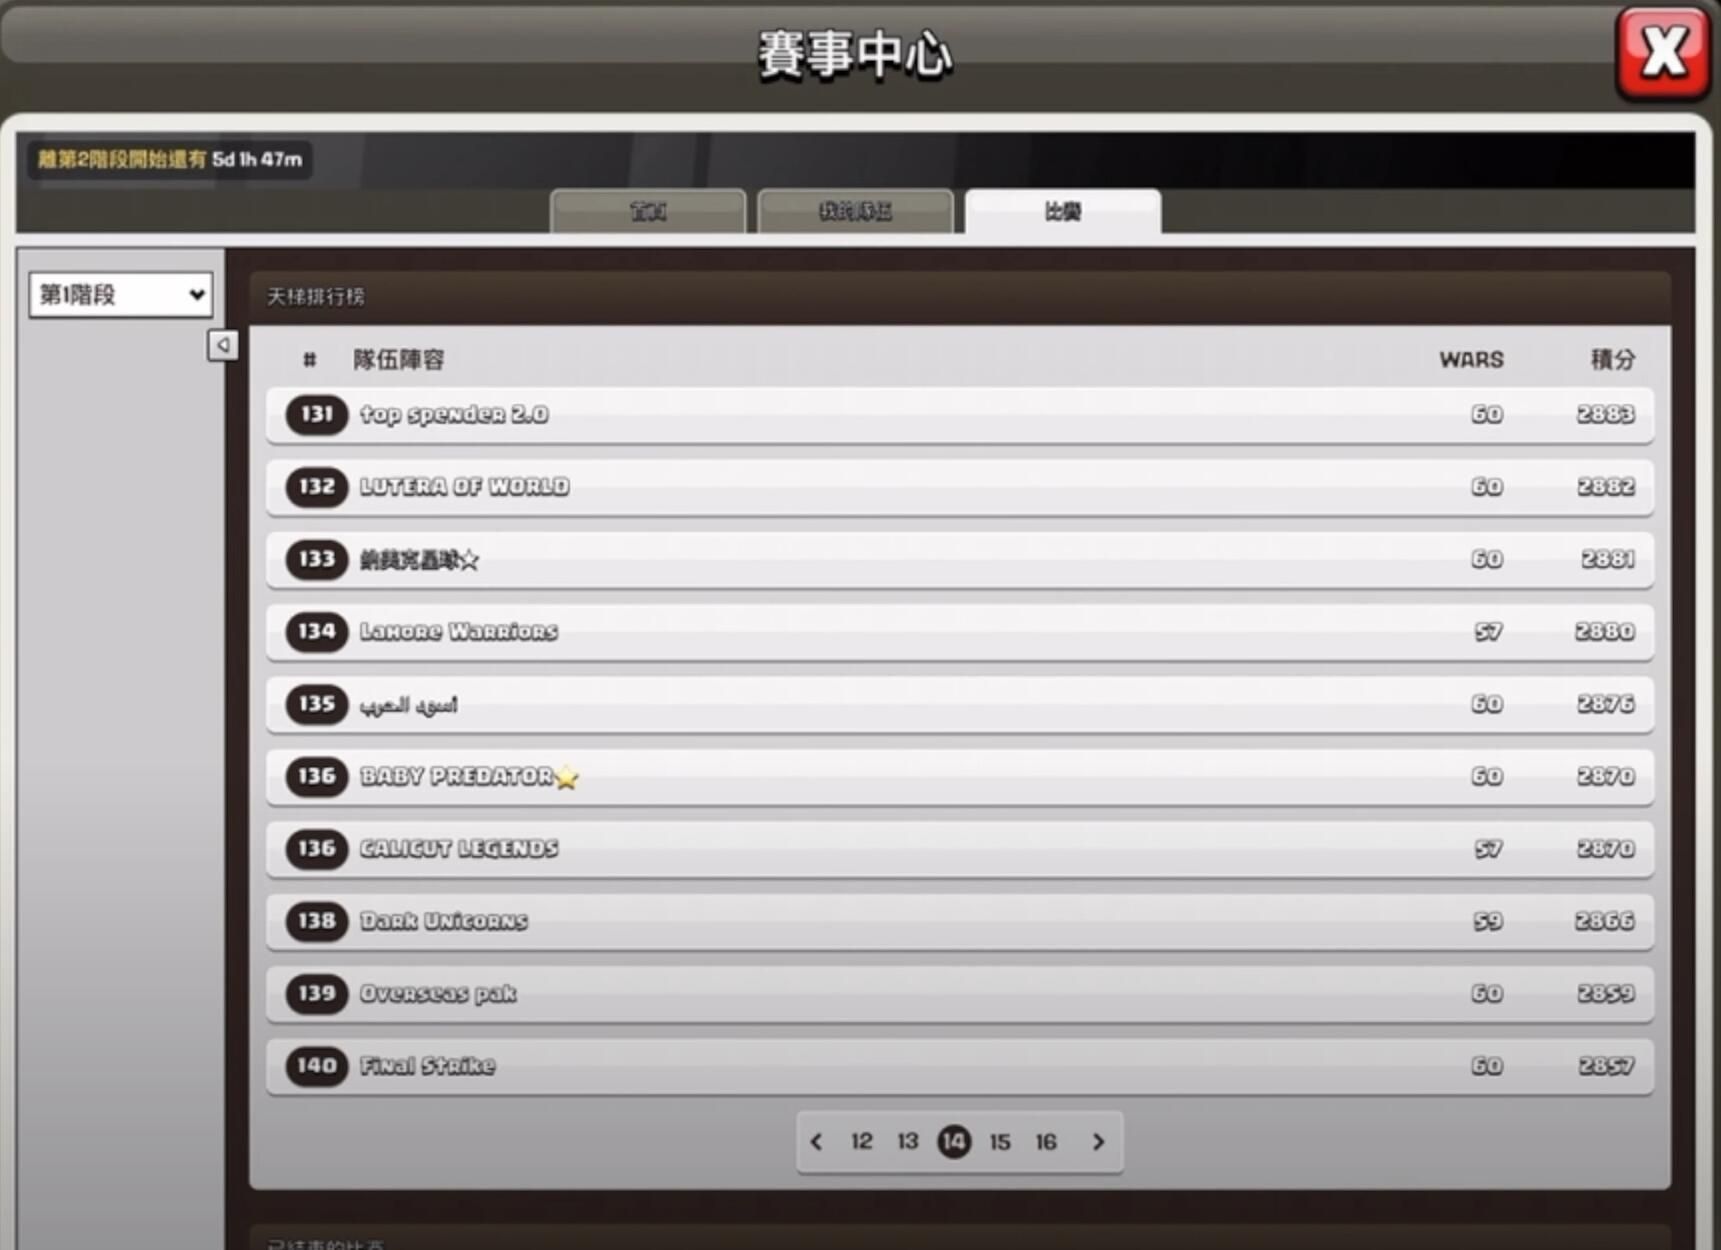Screen dimensions: 1721x1250
Task: Jump to leaderboard page 13
Action: pos(907,1141)
